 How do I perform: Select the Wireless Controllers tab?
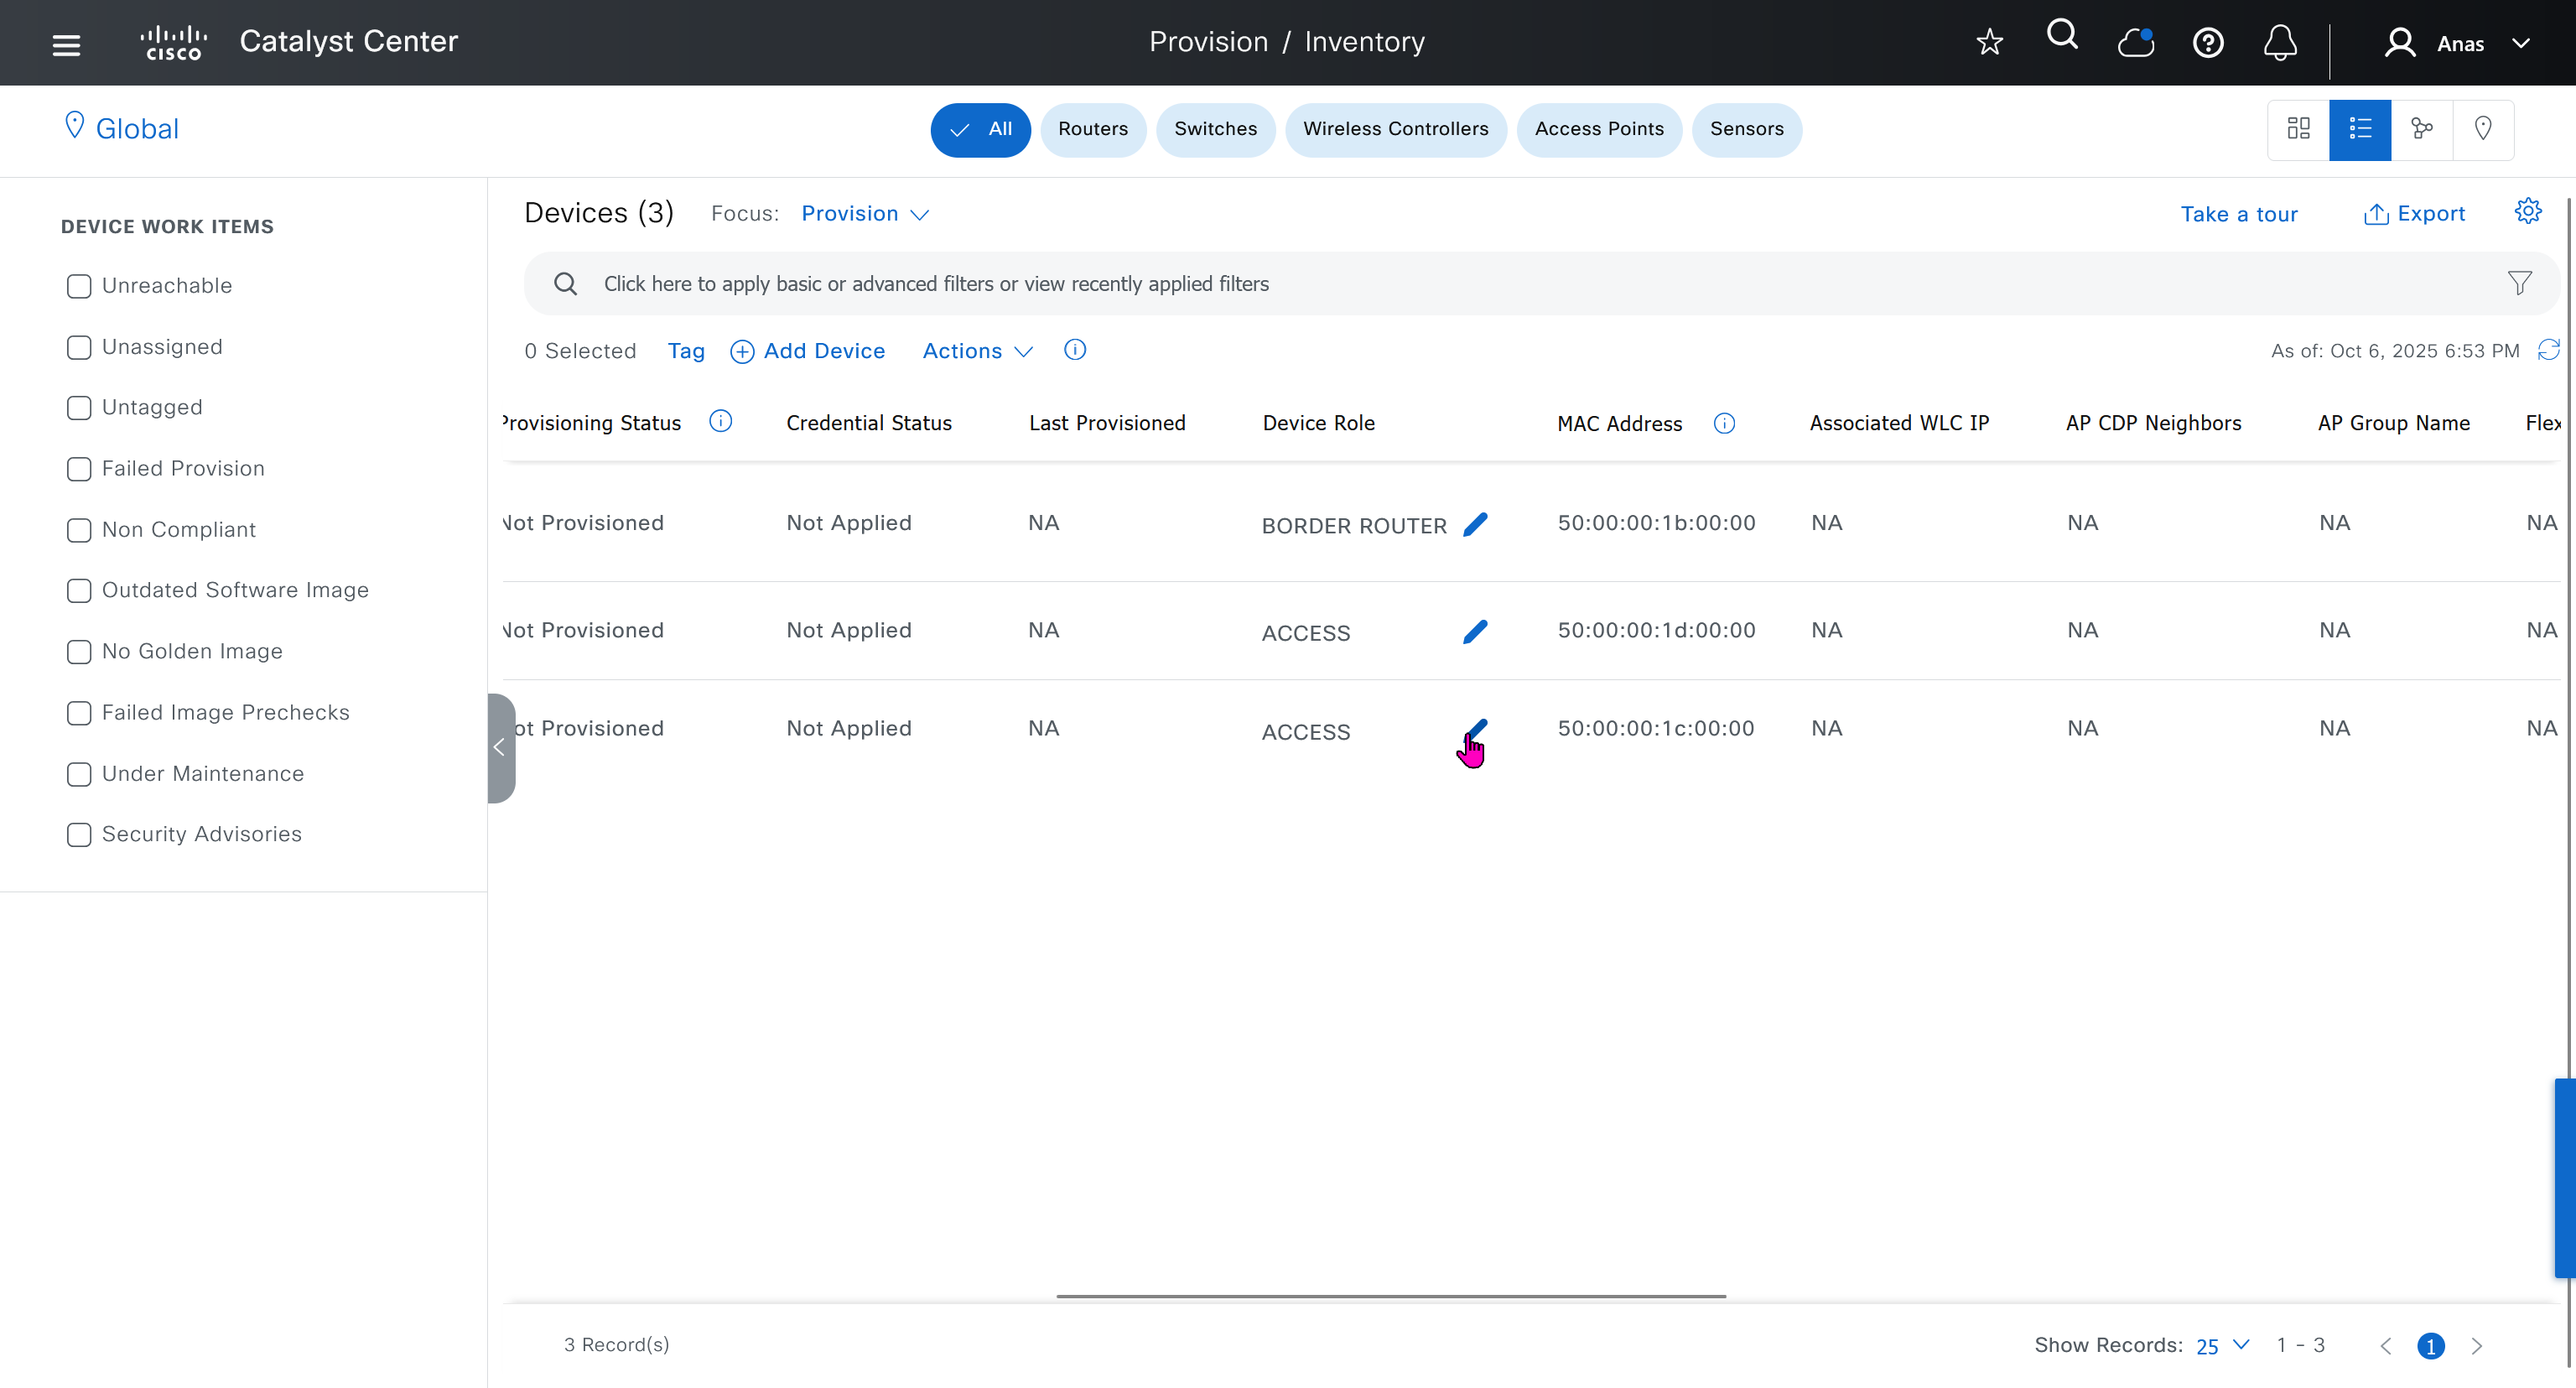pos(1395,129)
